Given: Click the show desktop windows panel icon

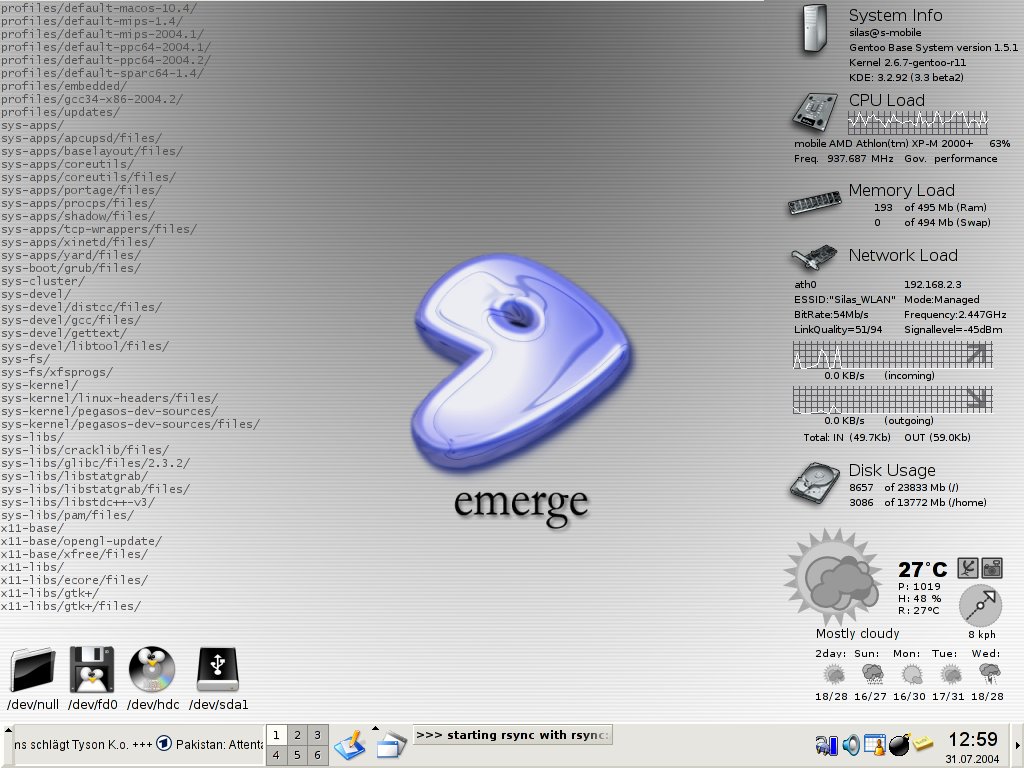Looking at the screenshot, I should click(x=391, y=745).
